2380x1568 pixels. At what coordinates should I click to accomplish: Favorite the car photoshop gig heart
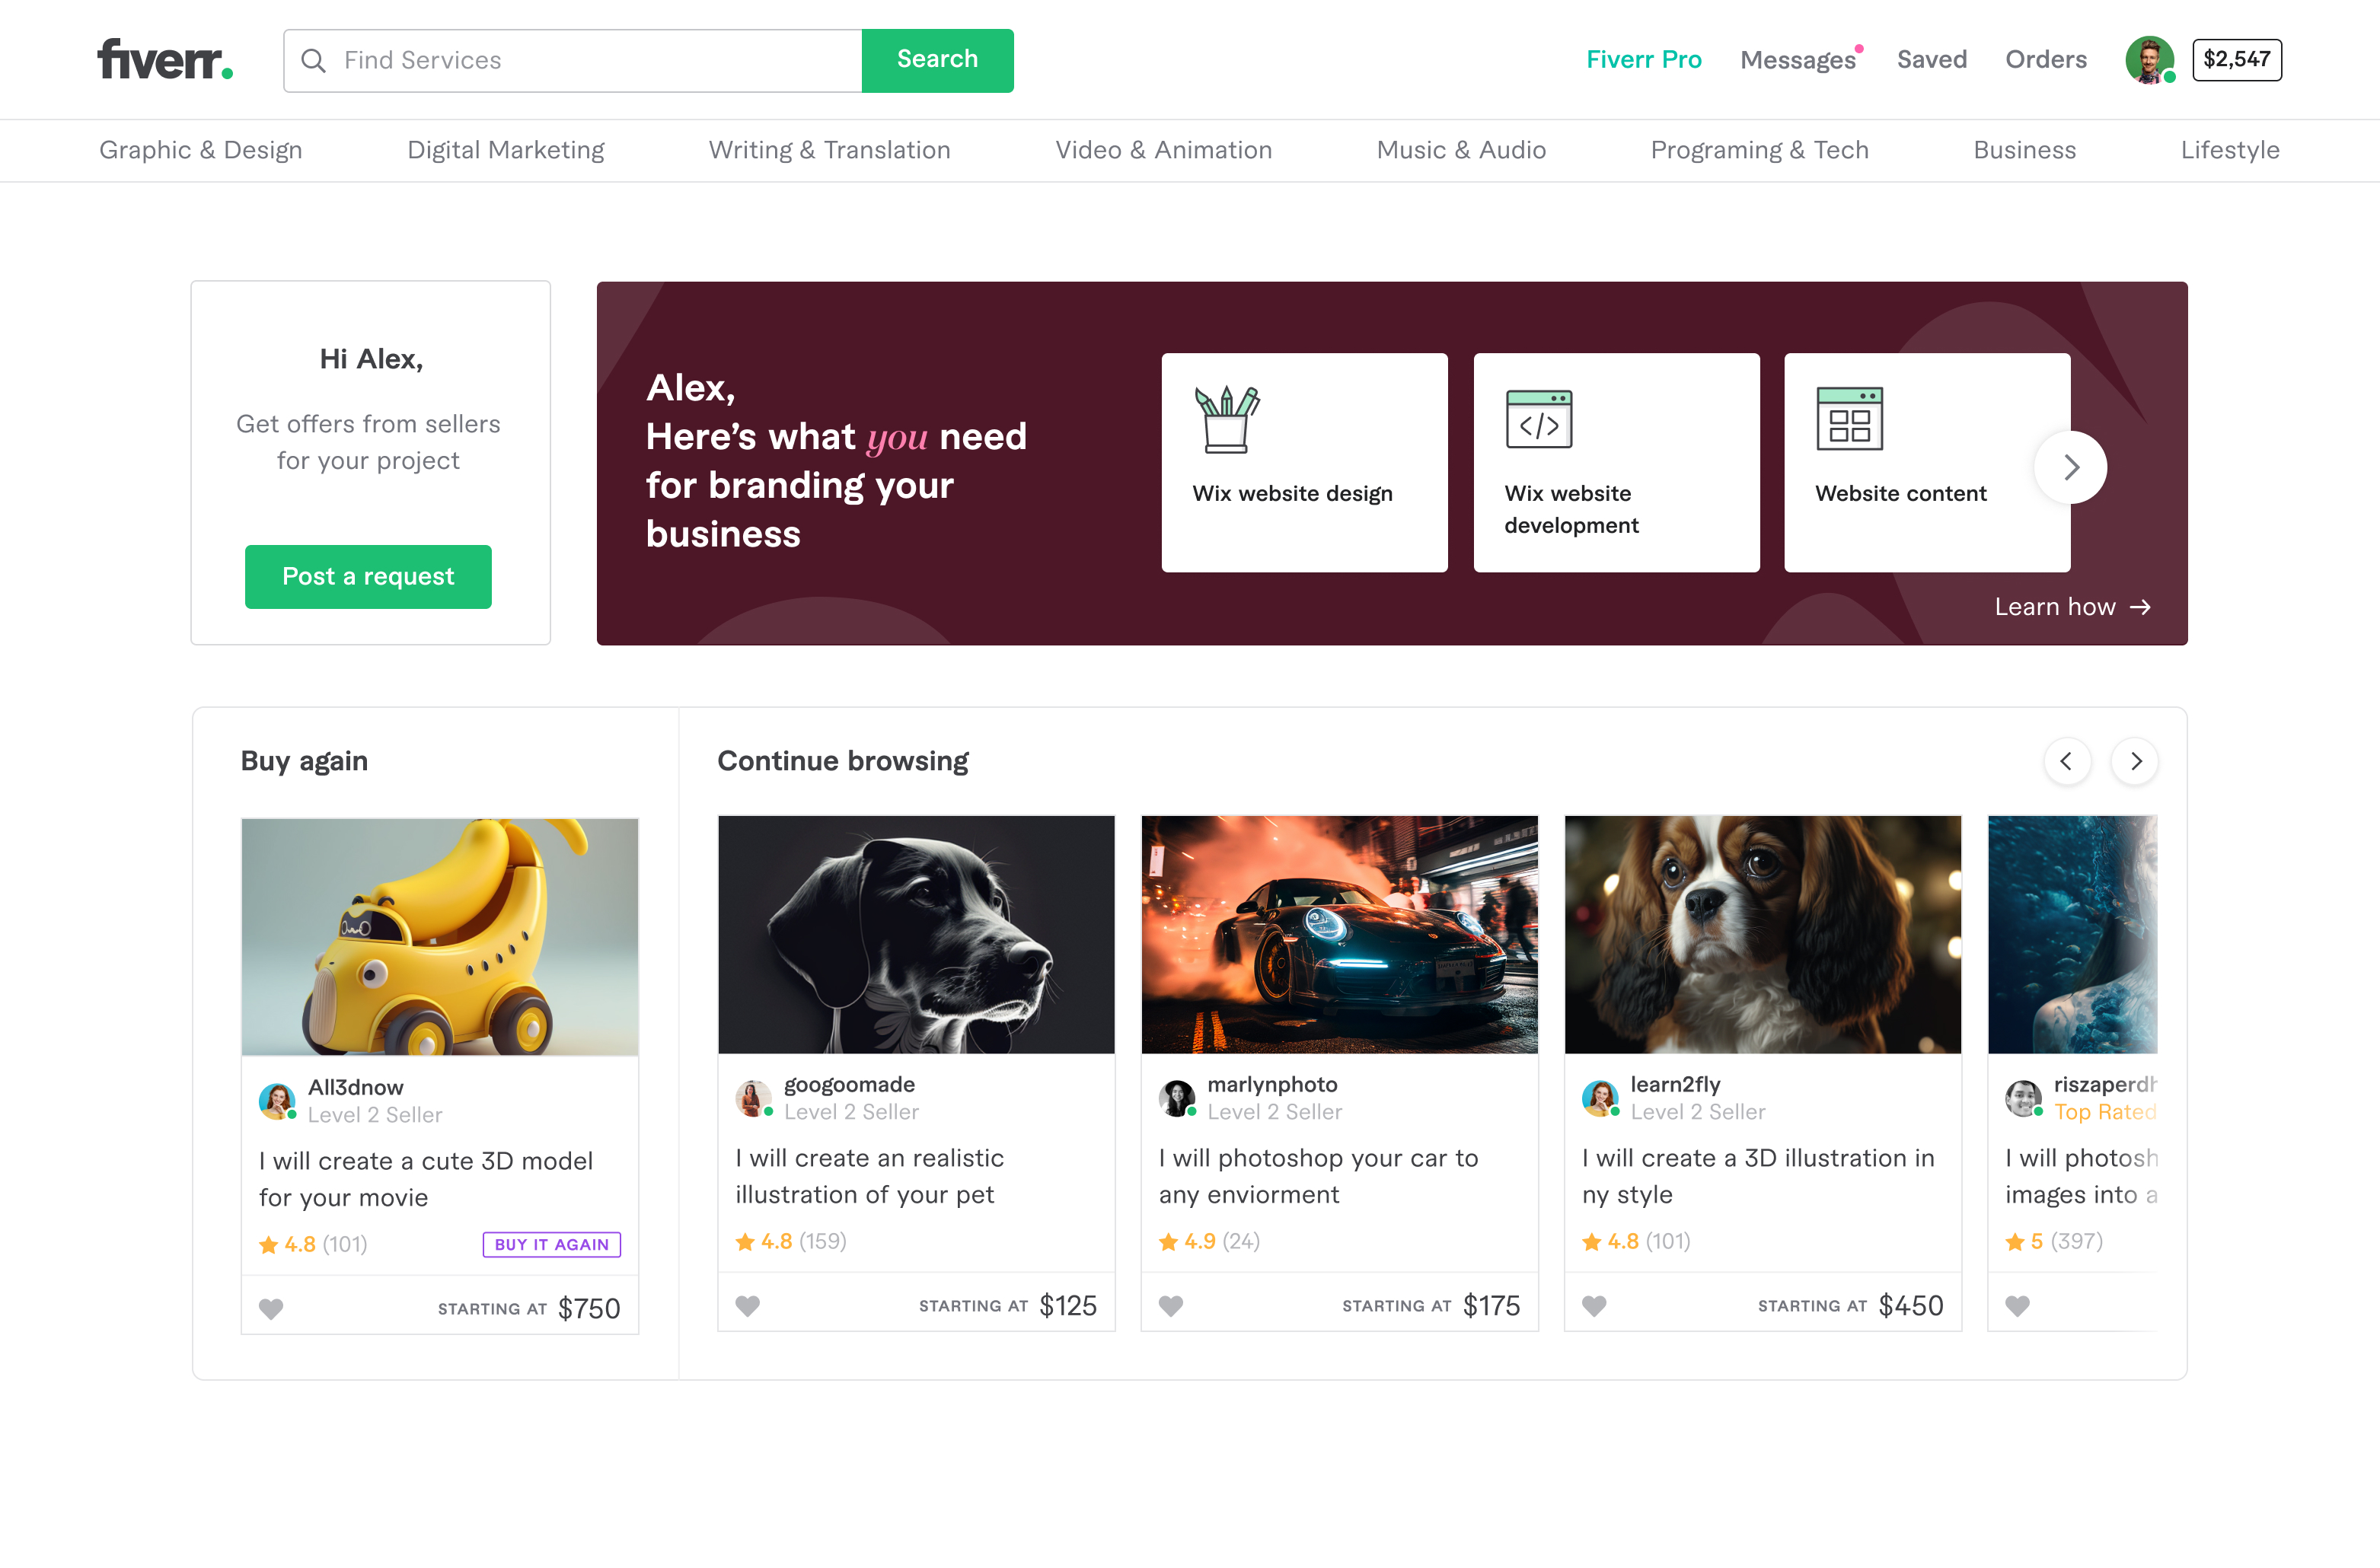(1171, 1305)
